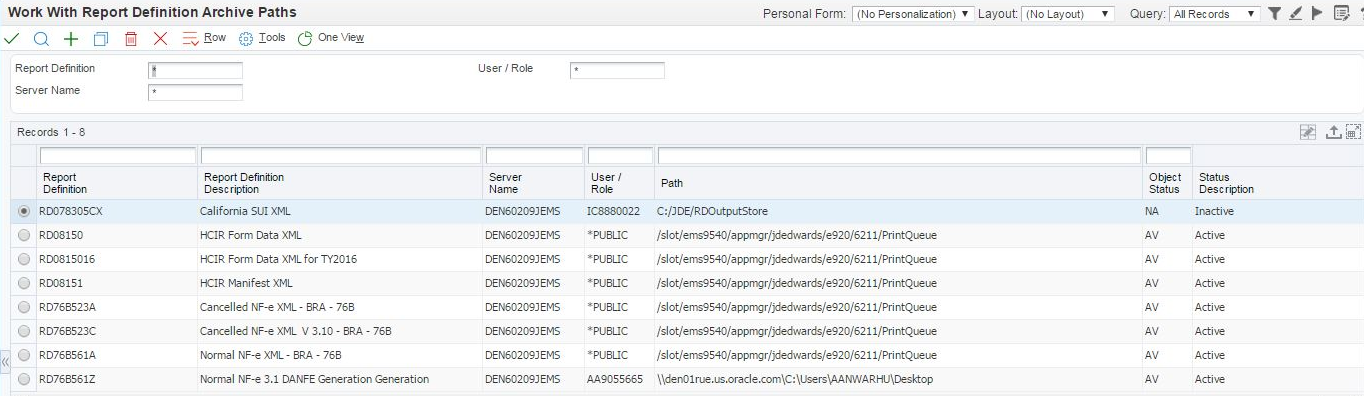This screenshot has width=1364, height=396.
Task: Select the RD0815016 row radio button
Action: coord(24,259)
